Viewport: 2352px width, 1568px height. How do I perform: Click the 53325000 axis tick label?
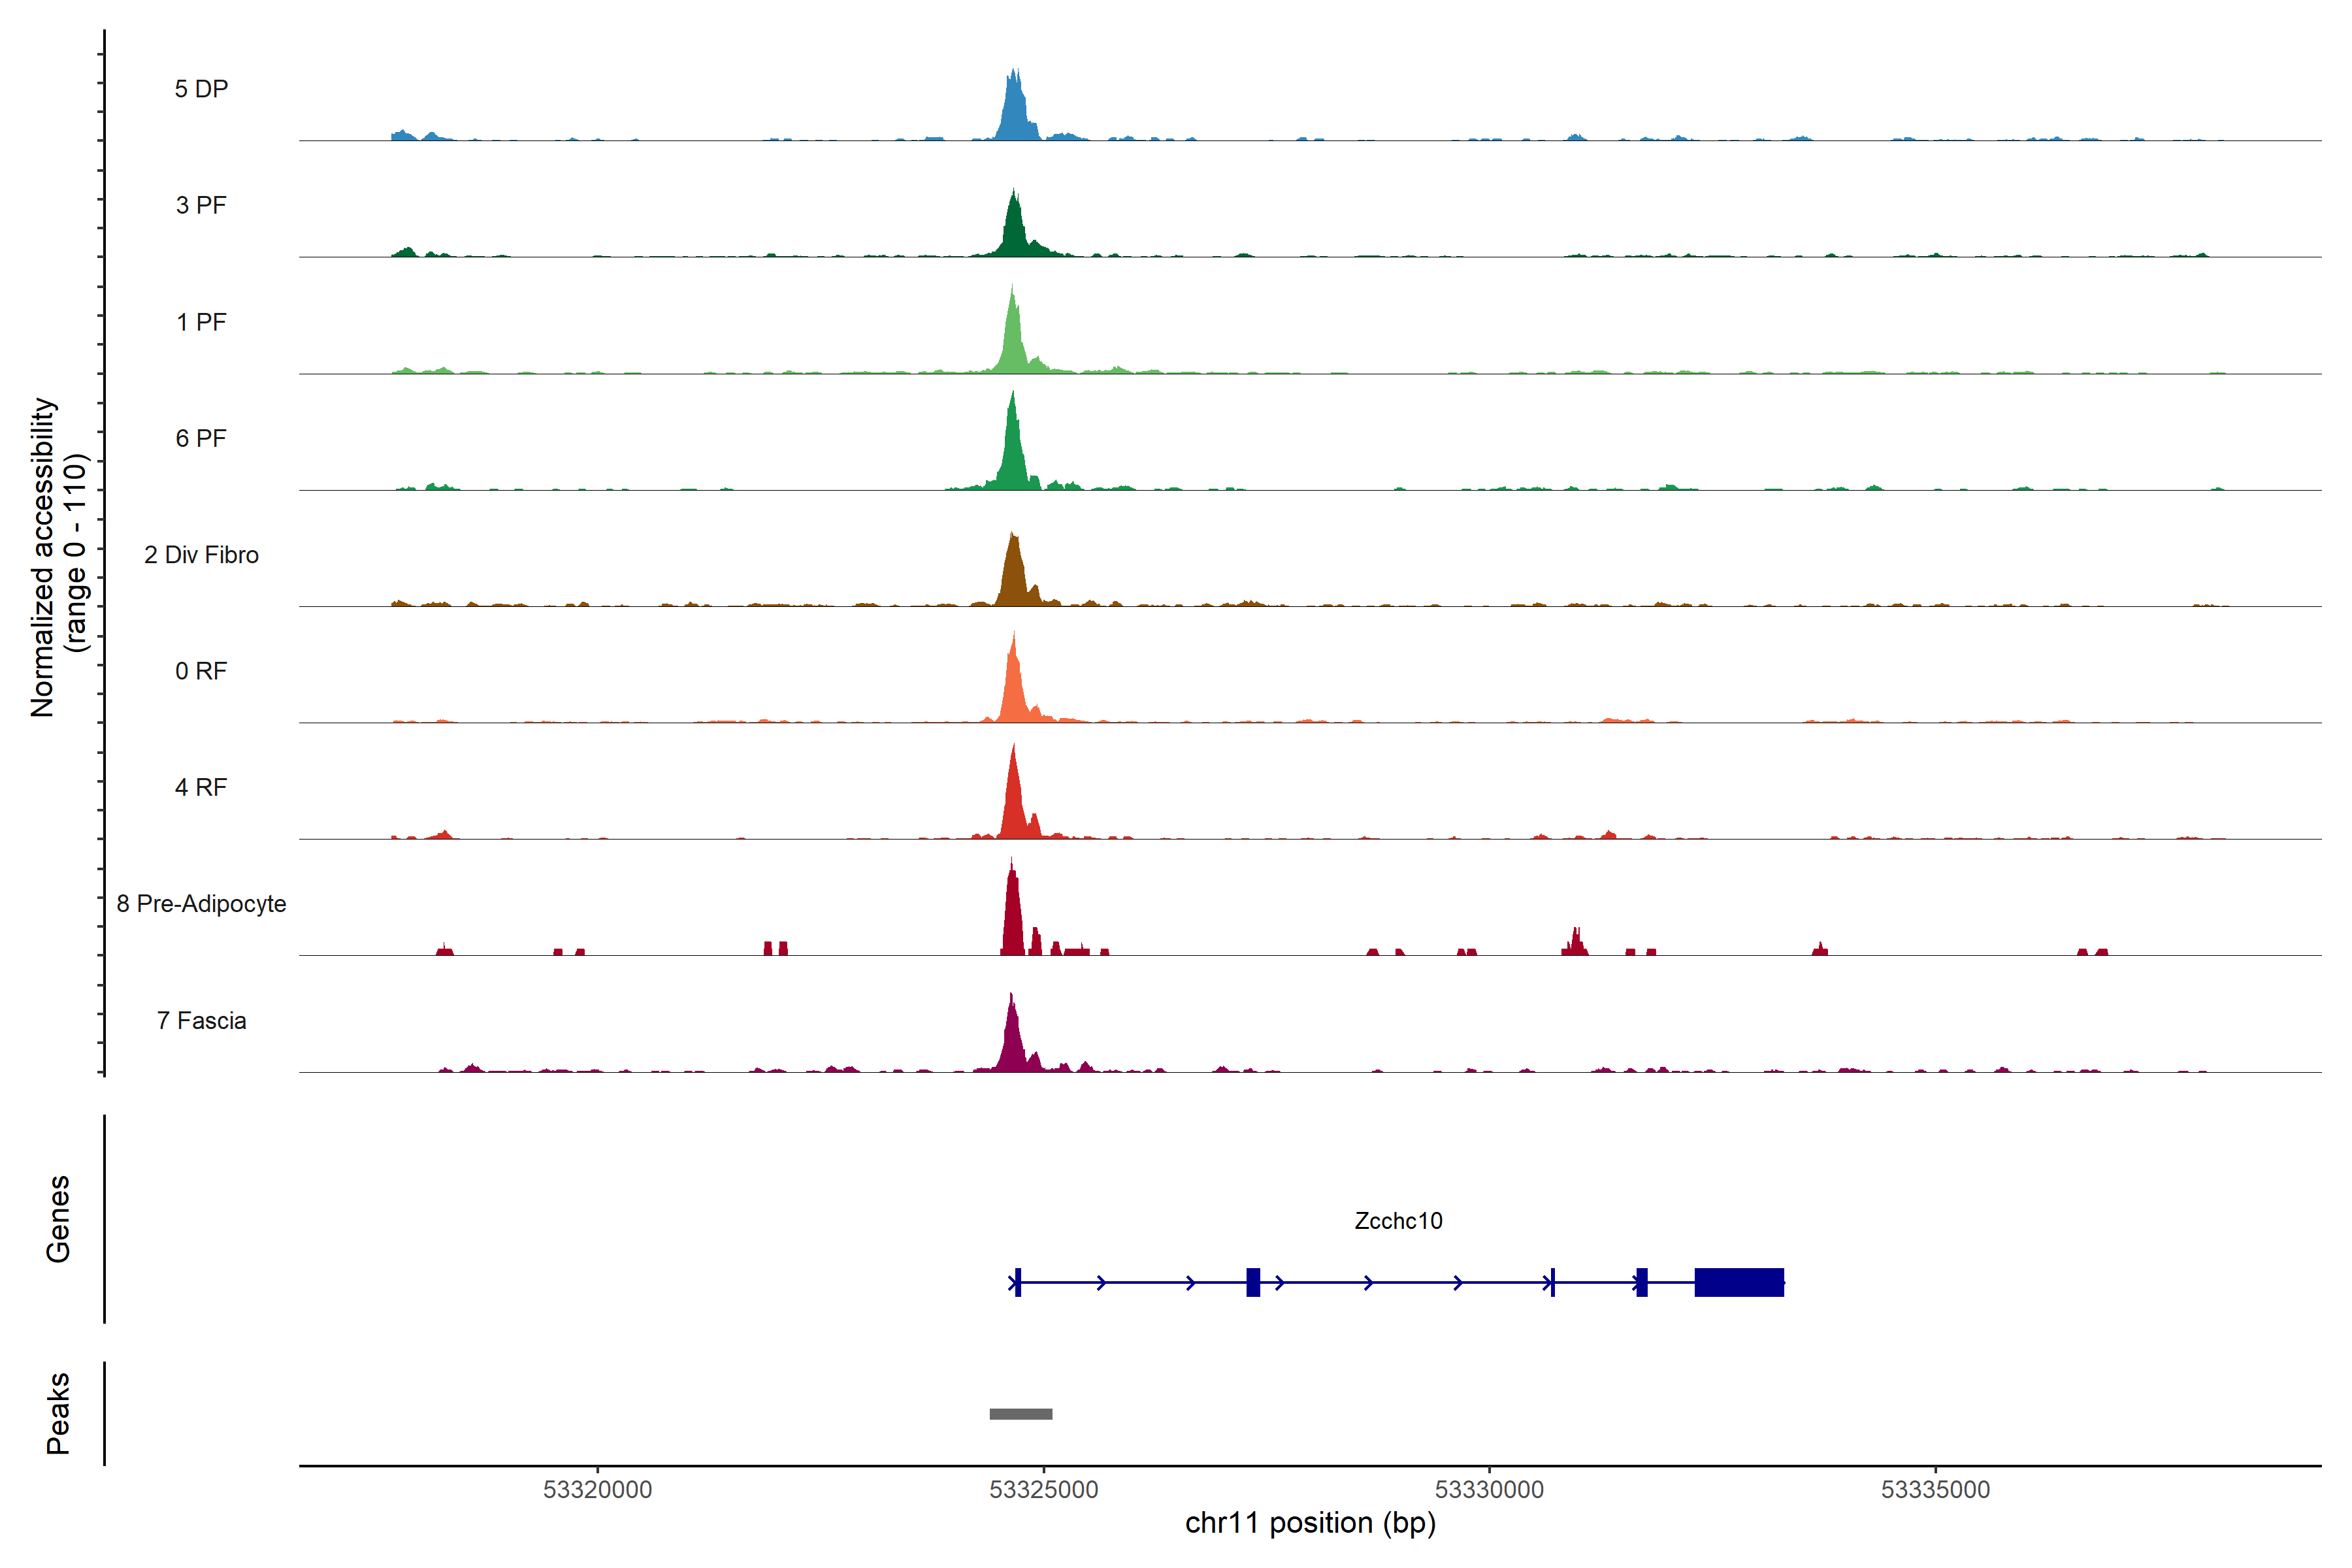[1043, 1490]
